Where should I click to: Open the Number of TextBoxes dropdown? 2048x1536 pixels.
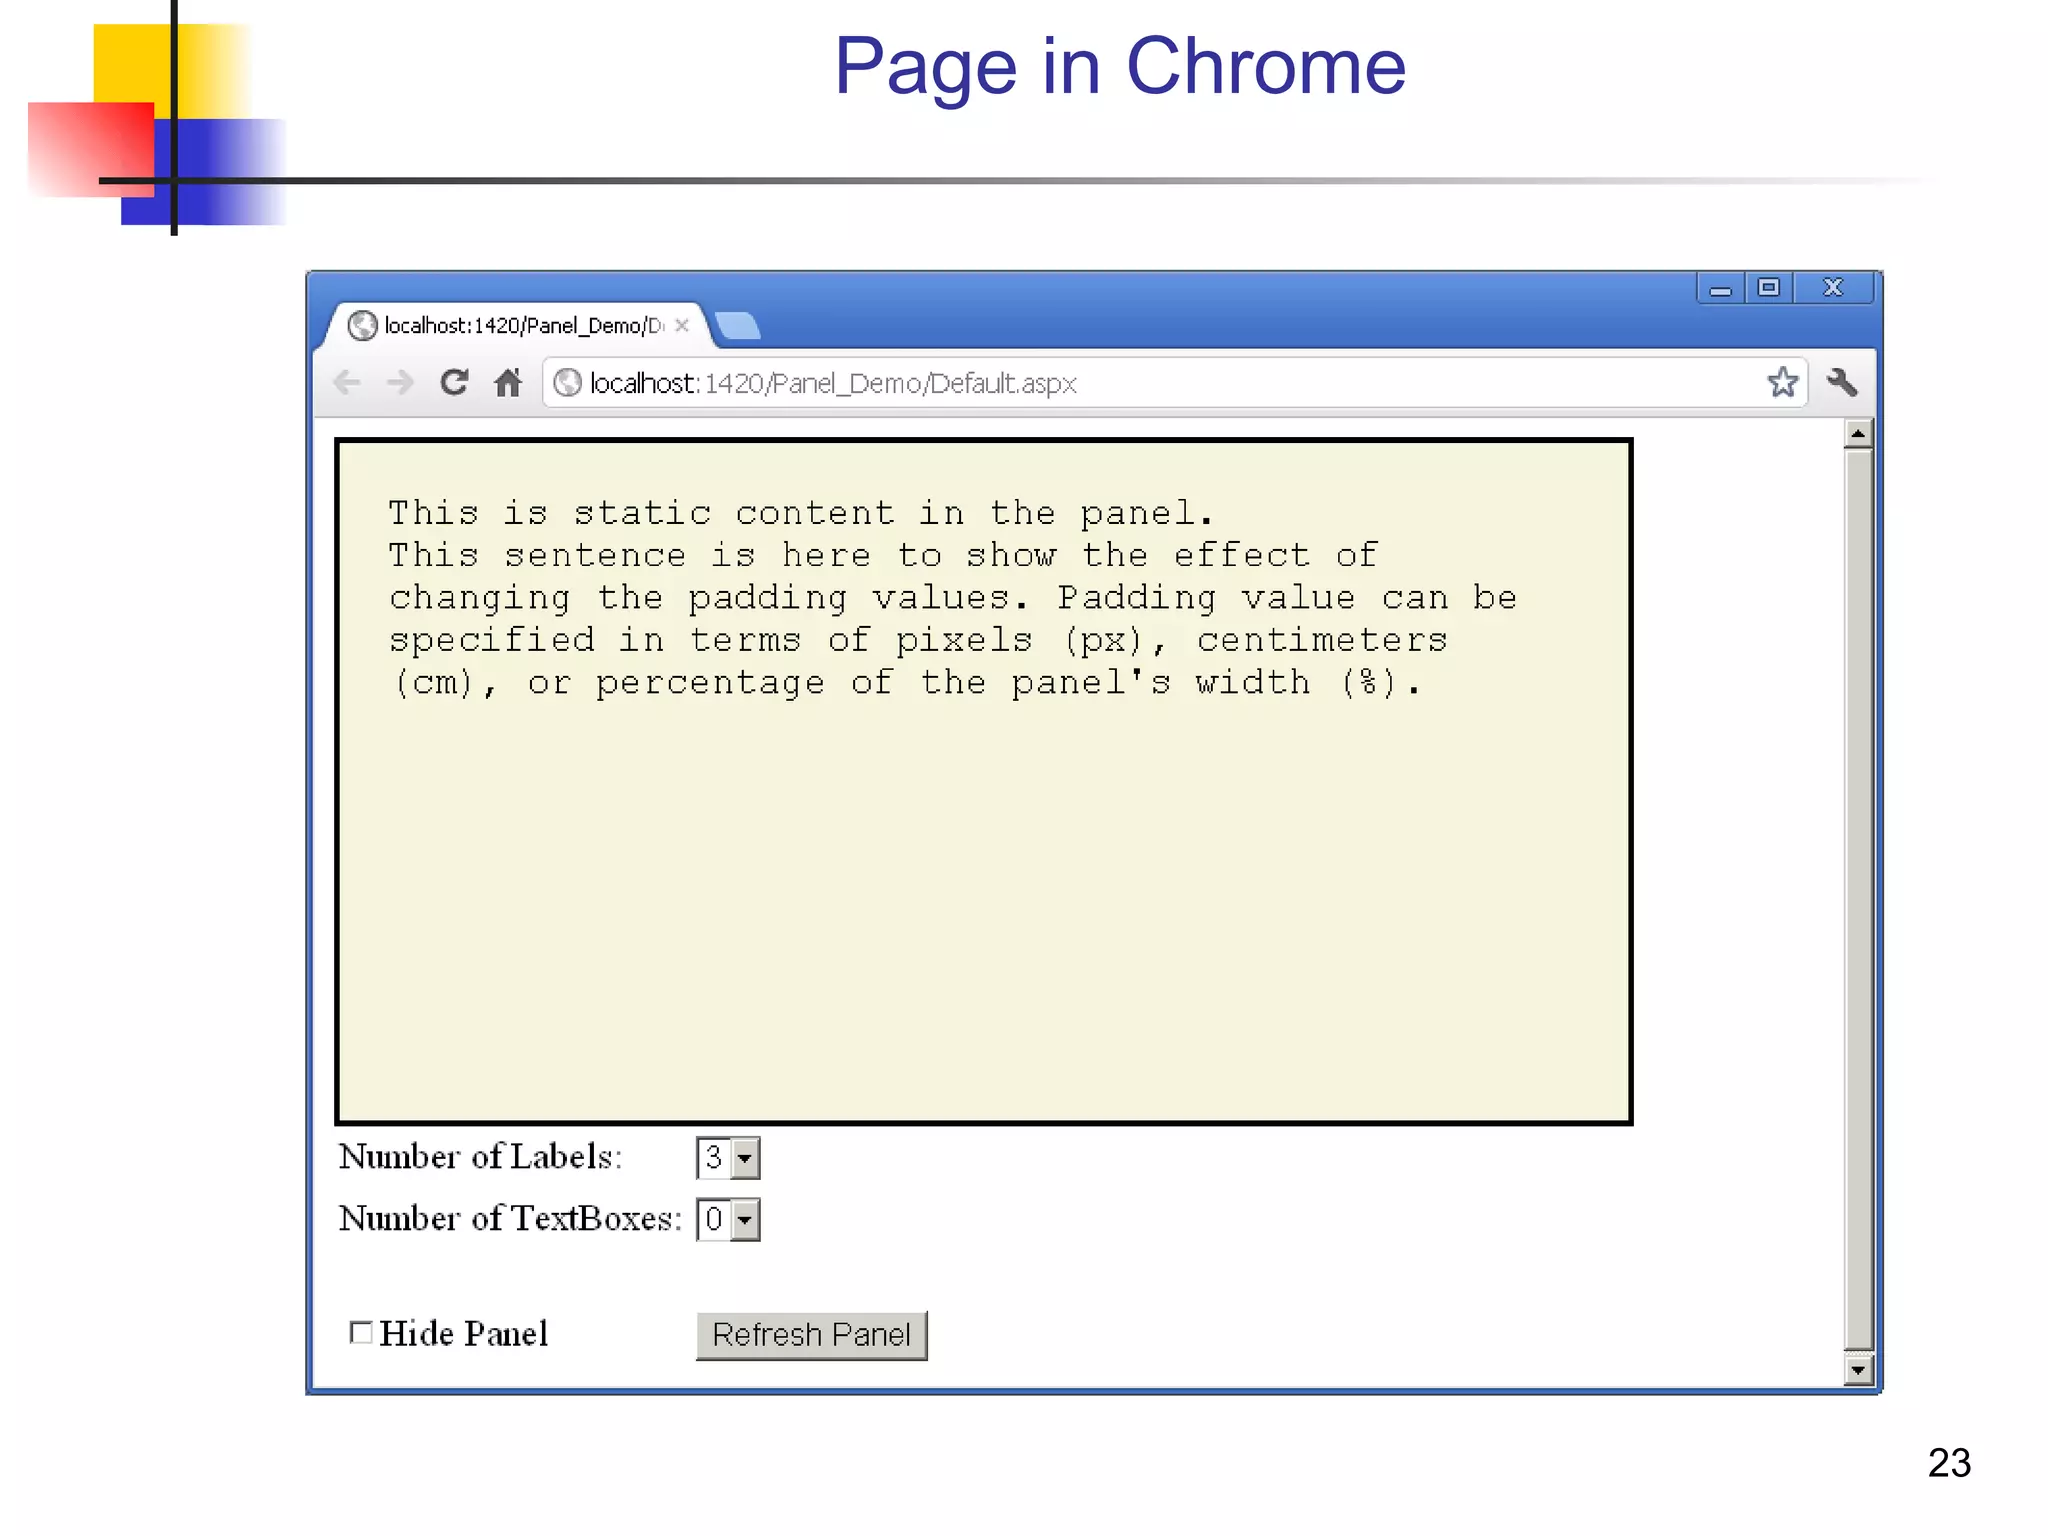tap(728, 1220)
